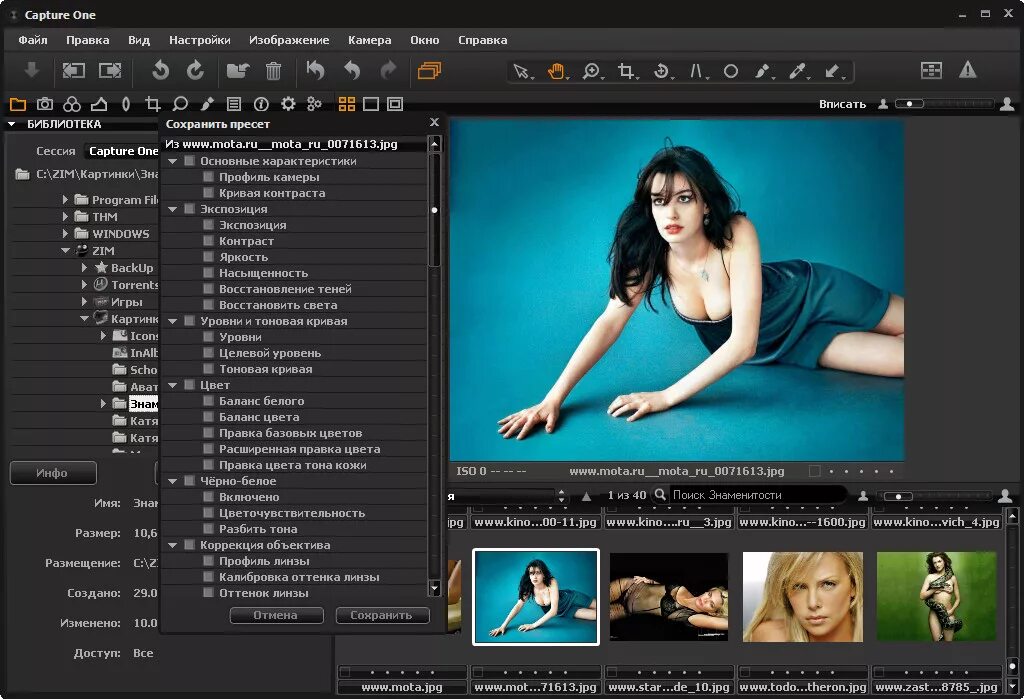This screenshot has height=699, width=1024.
Task: Open the library folder tool tab
Action: click(18, 104)
